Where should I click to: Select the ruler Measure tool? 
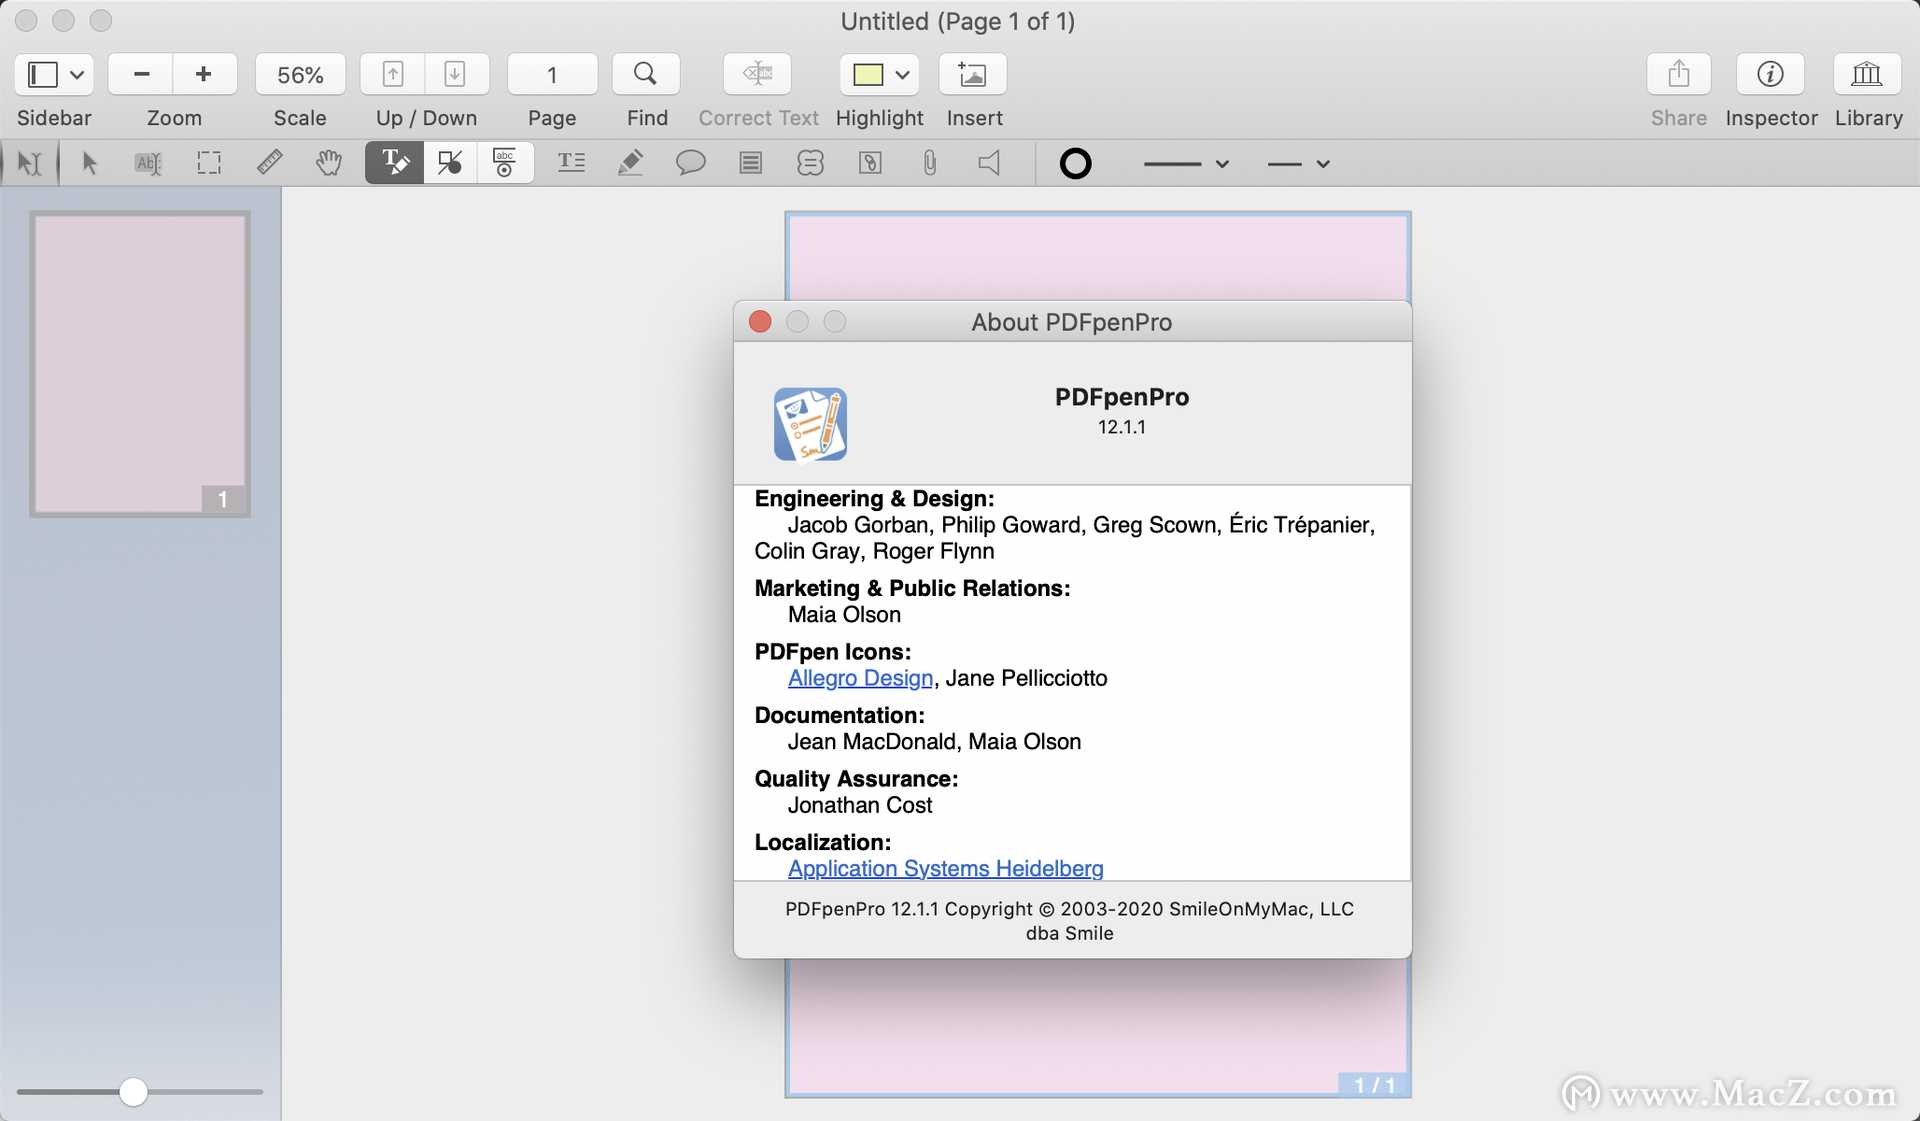point(269,163)
